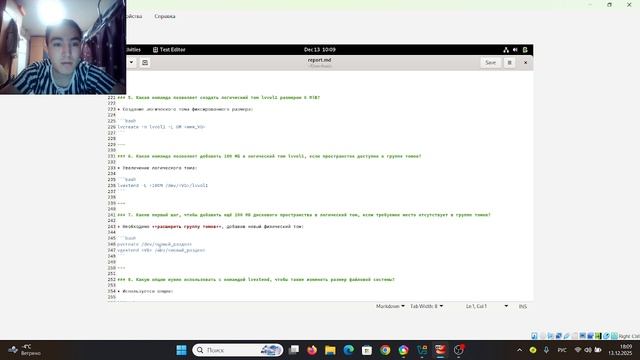
Task: Open speaker volume control in the tray
Action: coord(588,350)
